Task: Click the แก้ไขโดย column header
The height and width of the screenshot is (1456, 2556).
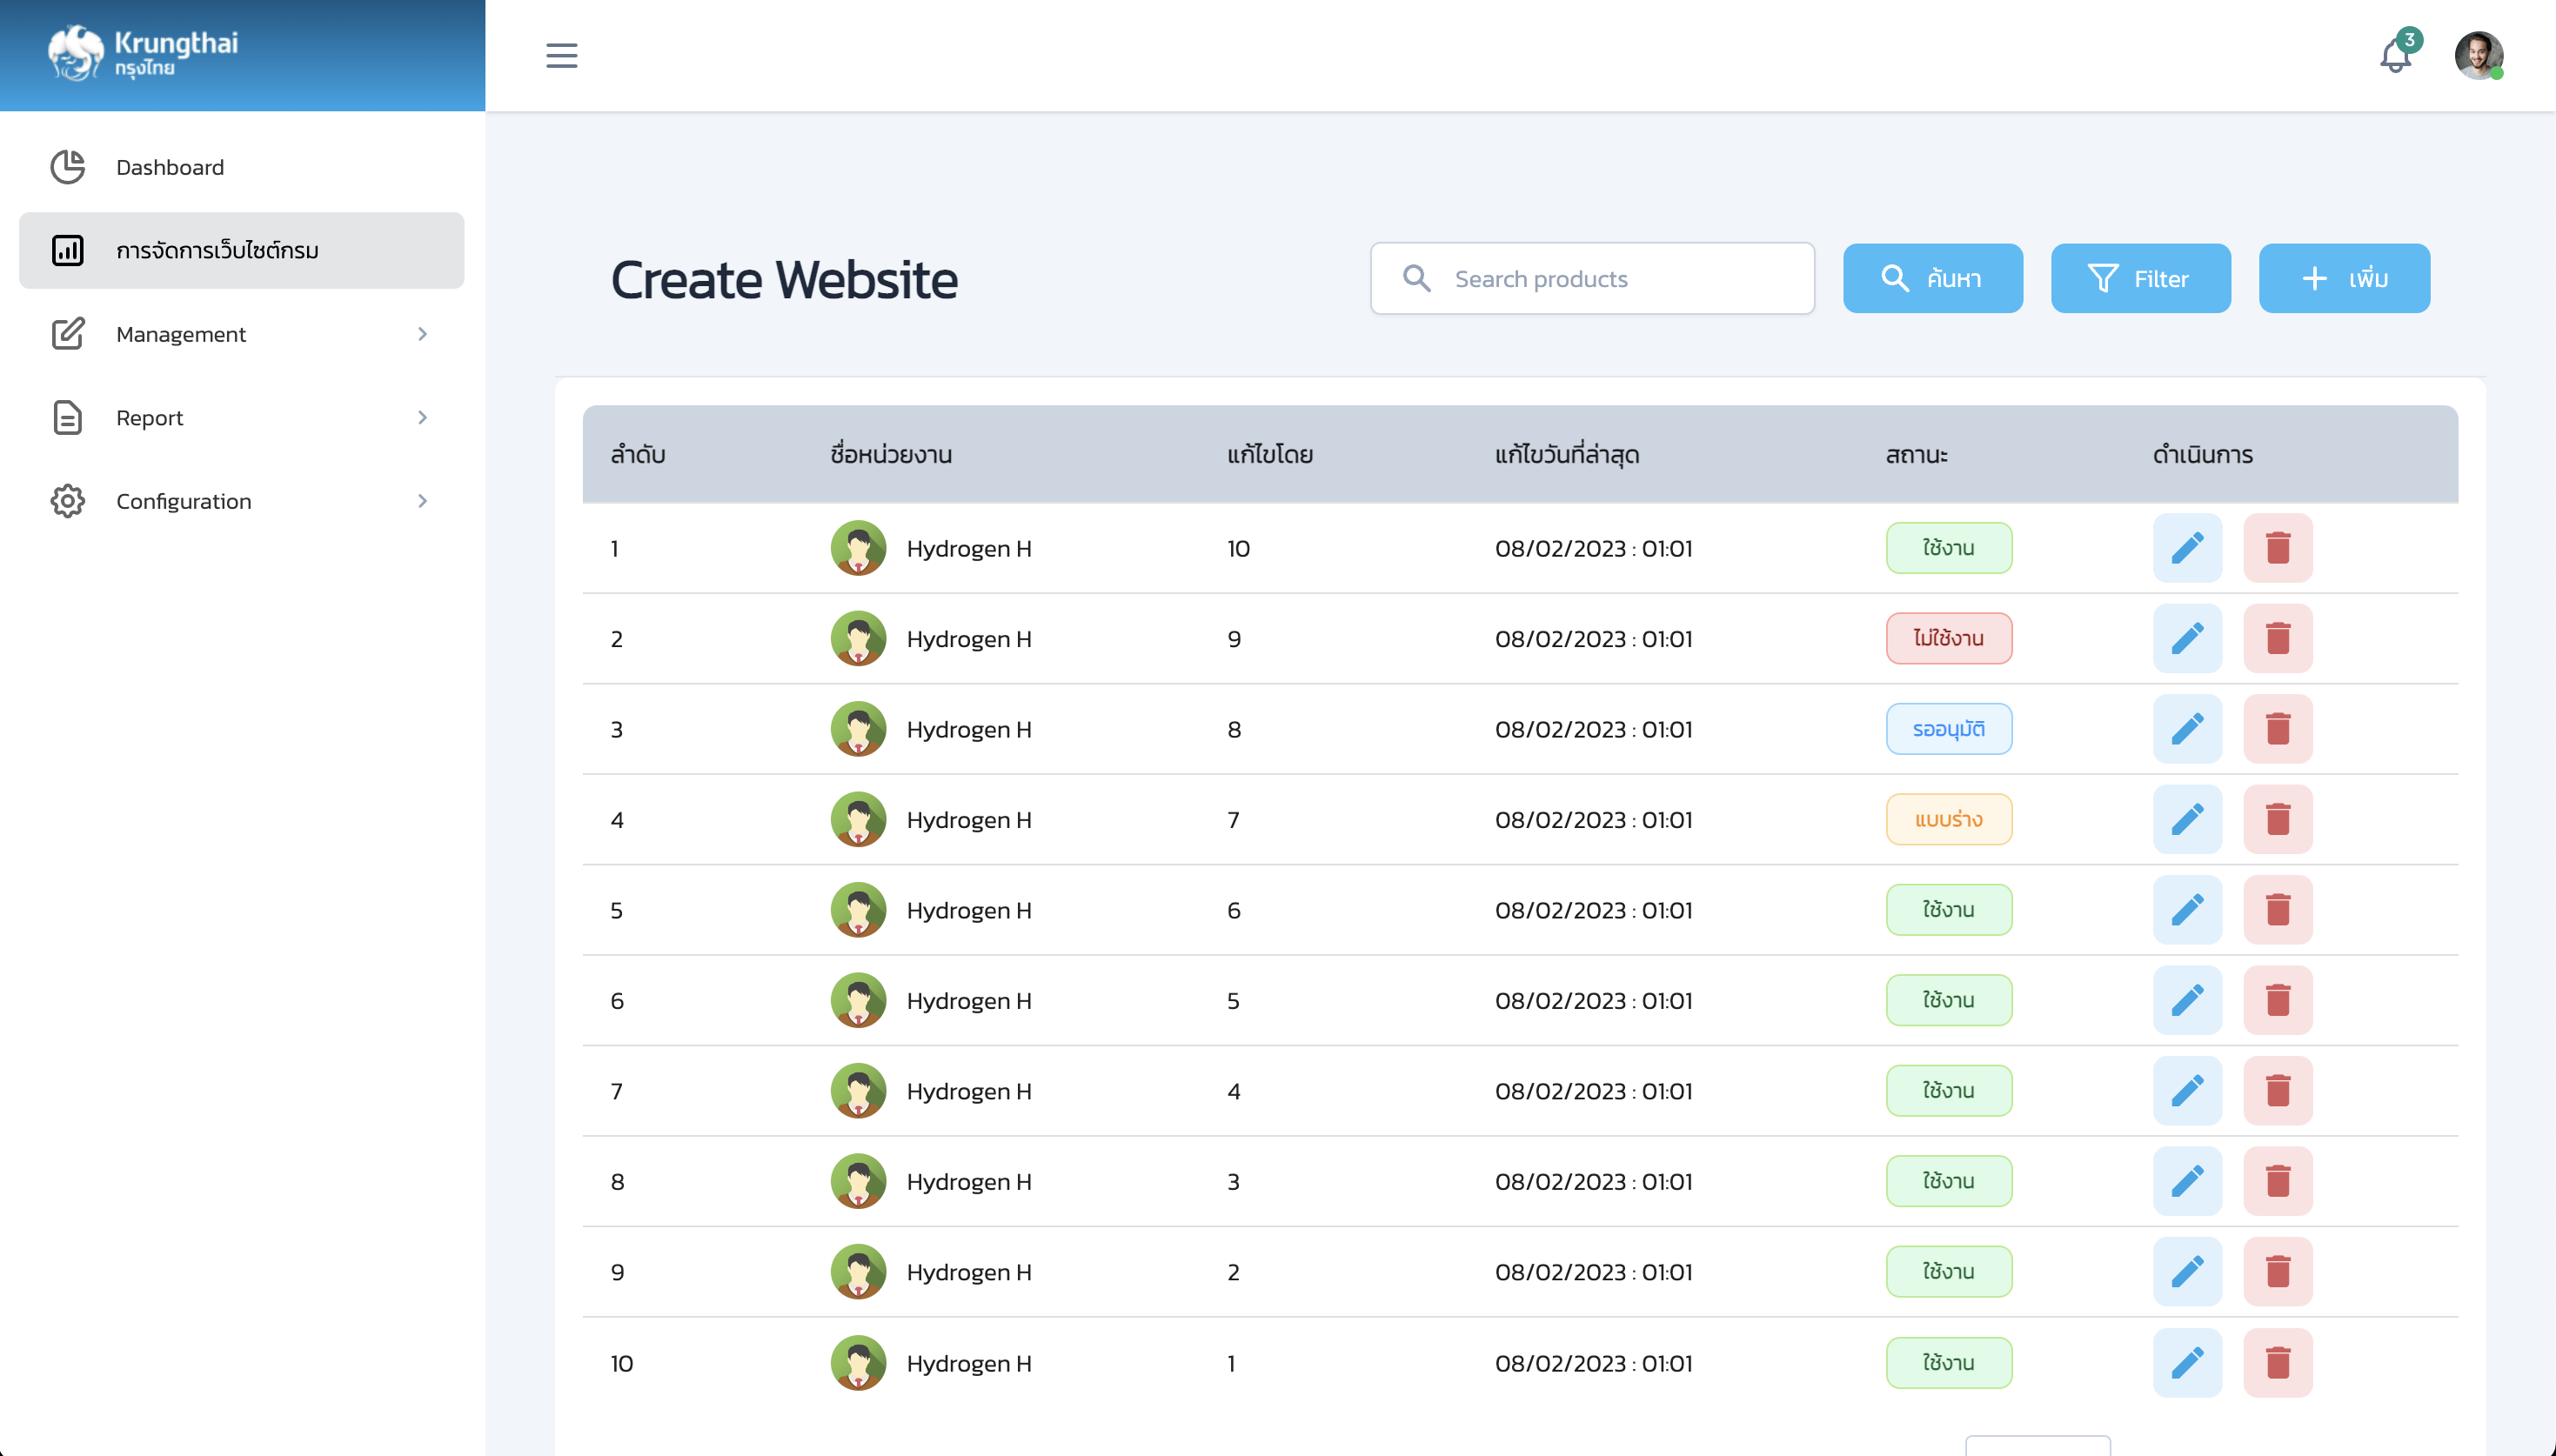Action: click(1269, 455)
